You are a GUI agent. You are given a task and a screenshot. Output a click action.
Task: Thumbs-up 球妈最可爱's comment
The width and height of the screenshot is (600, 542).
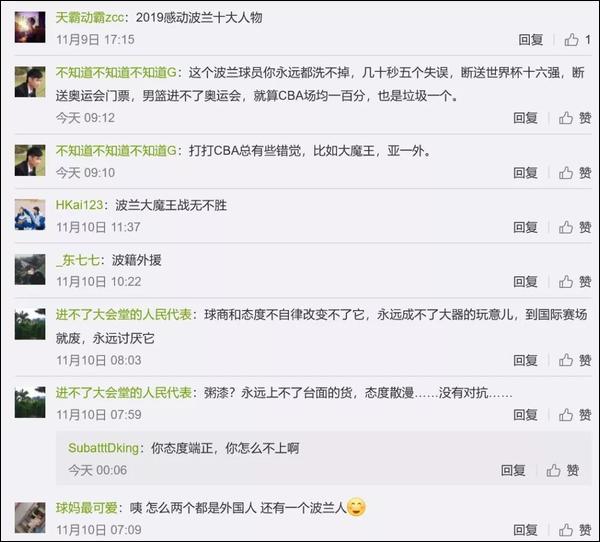pos(566,530)
